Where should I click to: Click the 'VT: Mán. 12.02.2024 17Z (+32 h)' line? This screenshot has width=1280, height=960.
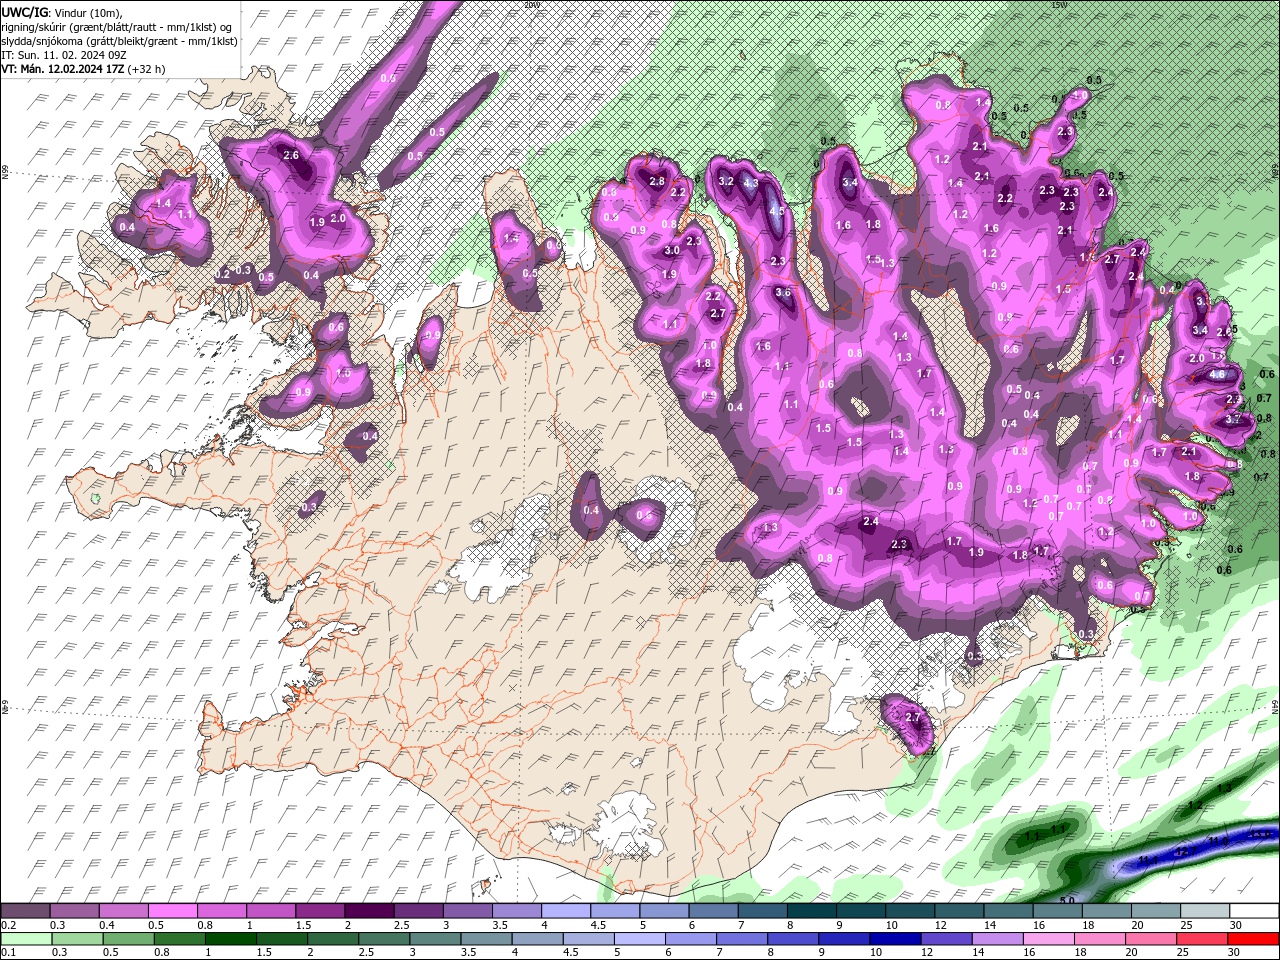tap(83, 69)
